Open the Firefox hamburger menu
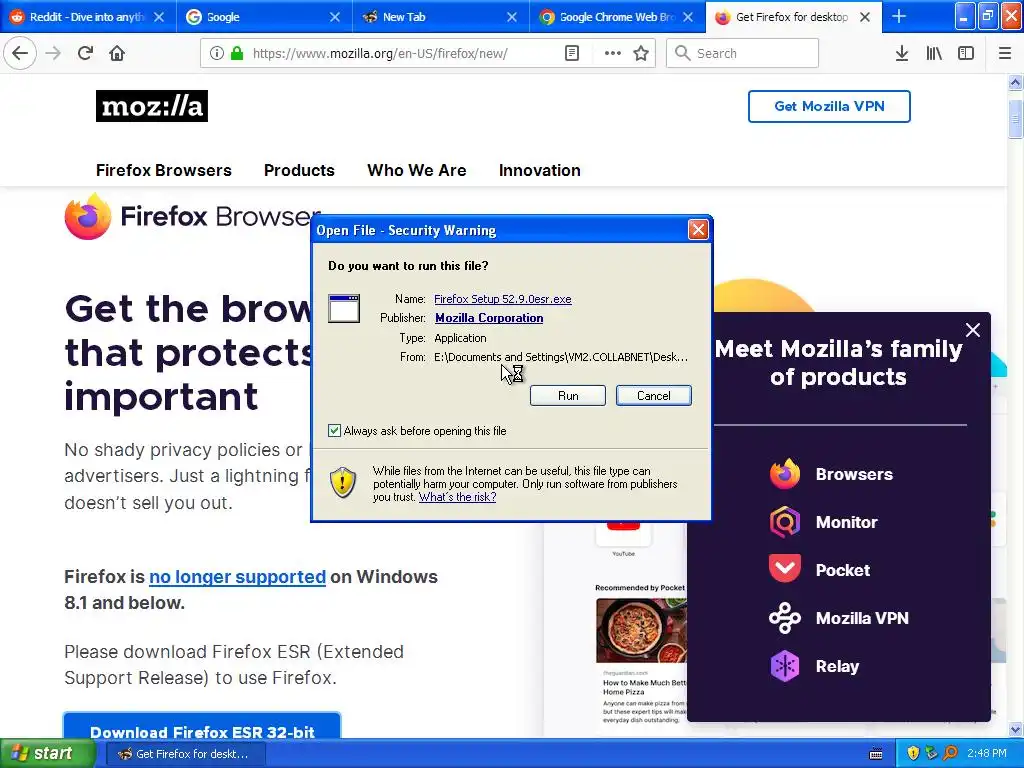This screenshot has width=1024, height=768. click(x=1005, y=53)
